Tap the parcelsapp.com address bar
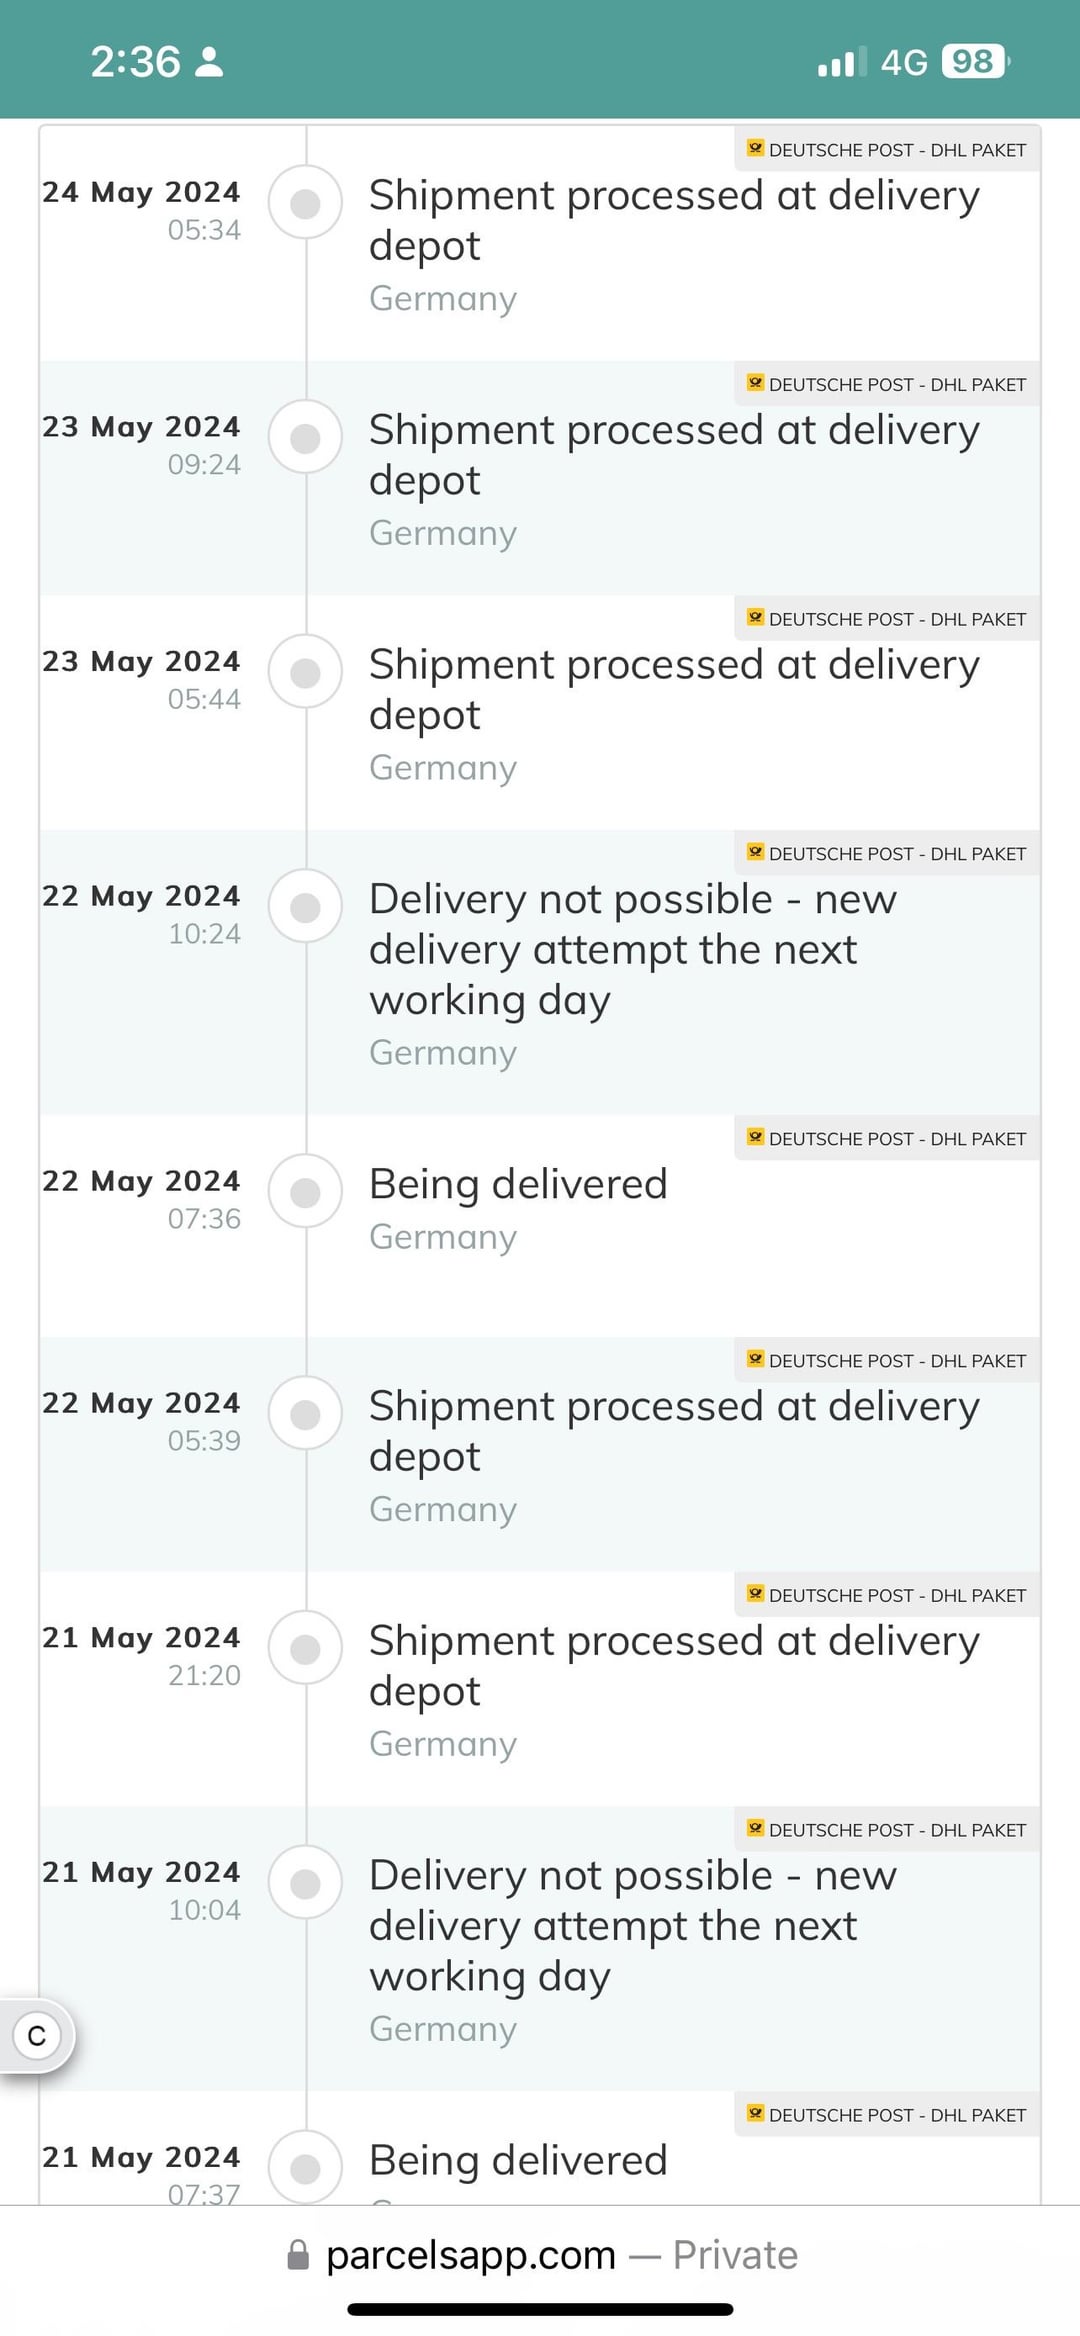 click(x=540, y=2255)
